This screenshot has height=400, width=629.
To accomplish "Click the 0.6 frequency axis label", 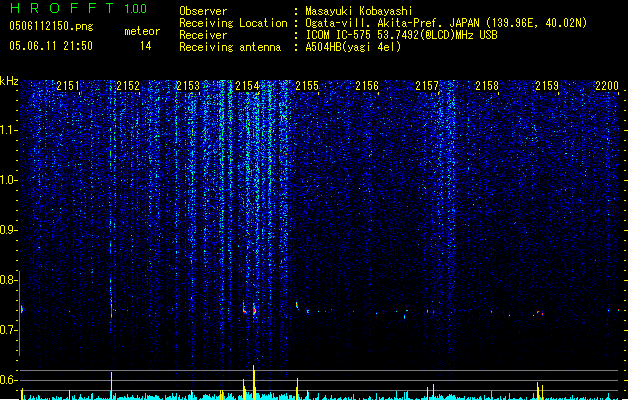I will [x=8, y=380].
